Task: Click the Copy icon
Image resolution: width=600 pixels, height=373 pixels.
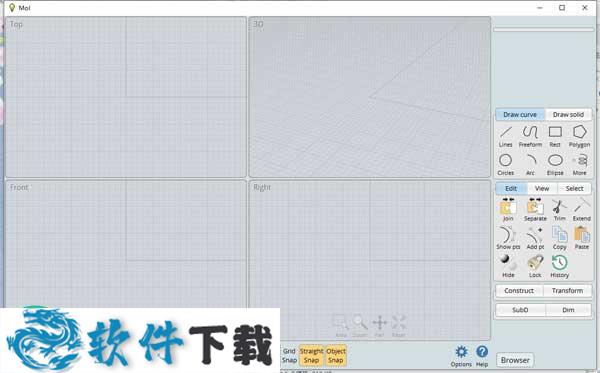Action: [559, 238]
